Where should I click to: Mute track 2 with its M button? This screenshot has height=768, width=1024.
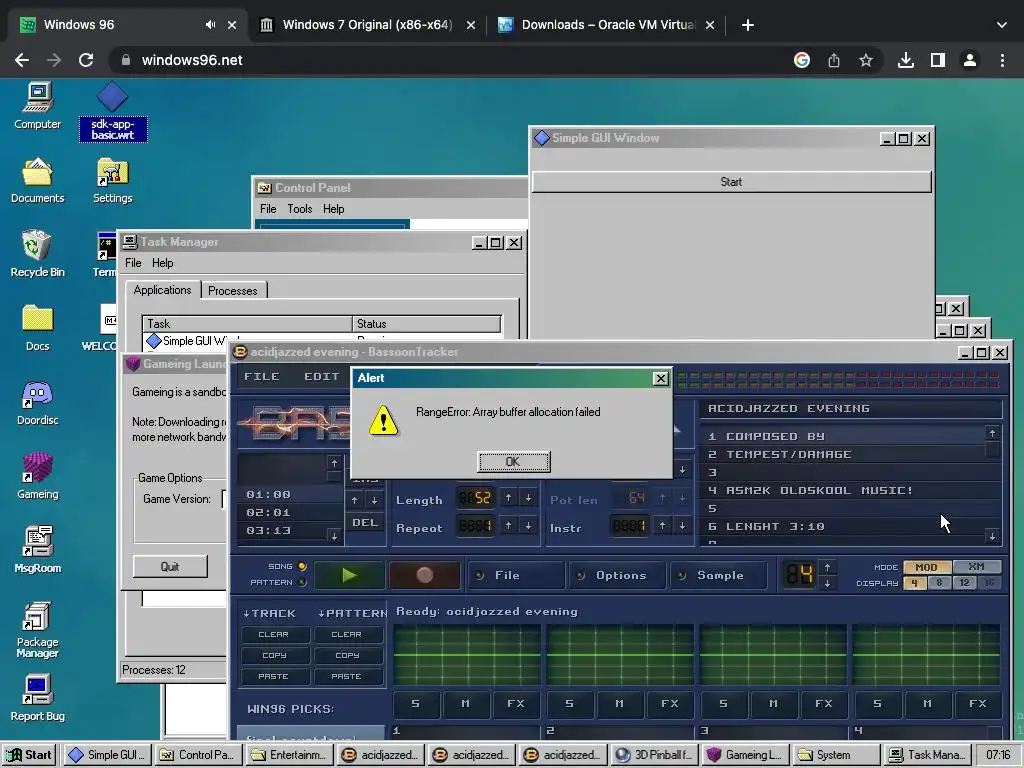[619, 703]
